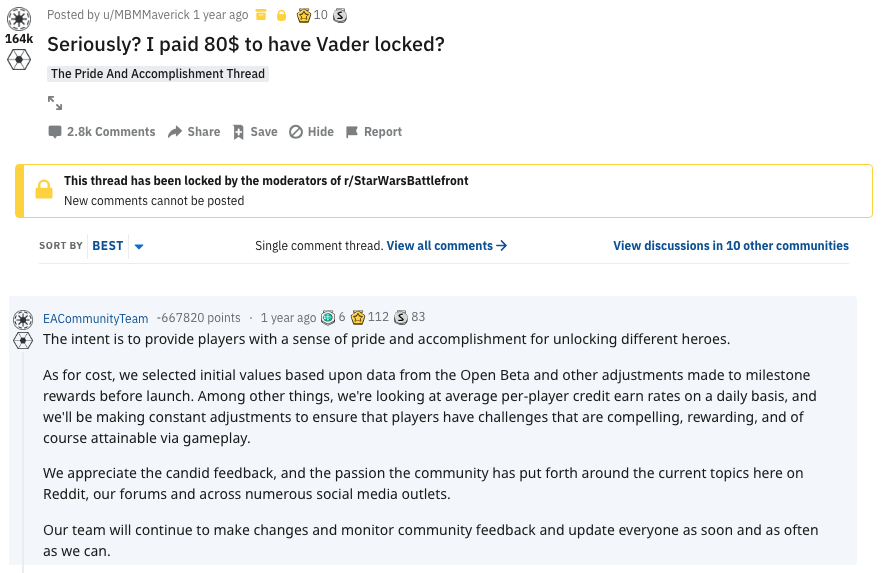The width and height of the screenshot is (888, 573).
Task: Click the silver award icon on the post
Action: 340,15
